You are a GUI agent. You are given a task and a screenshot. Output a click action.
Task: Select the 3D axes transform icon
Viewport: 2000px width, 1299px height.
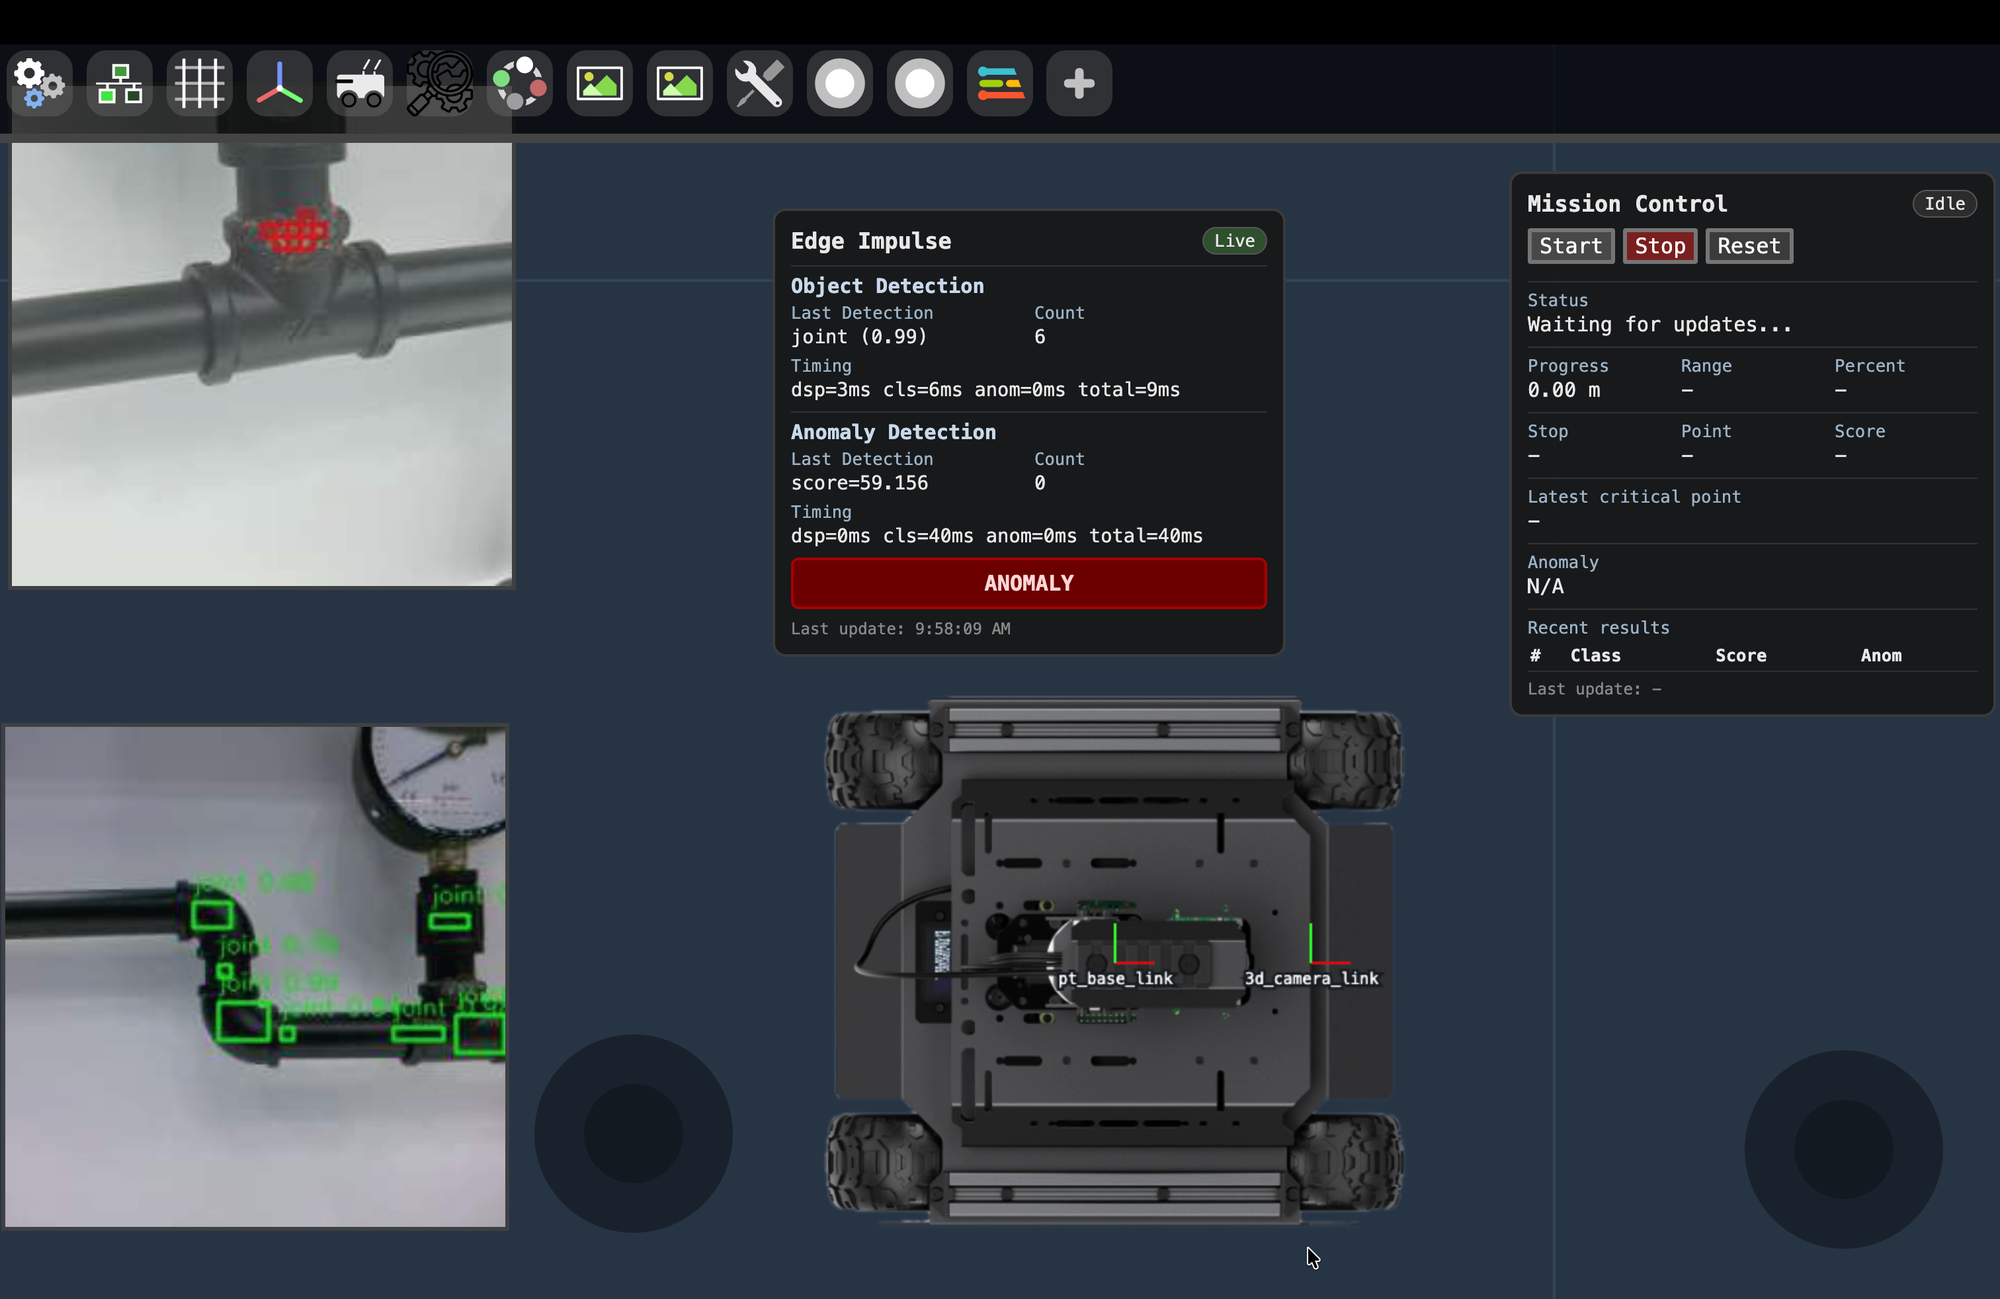(x=279, y=83)
